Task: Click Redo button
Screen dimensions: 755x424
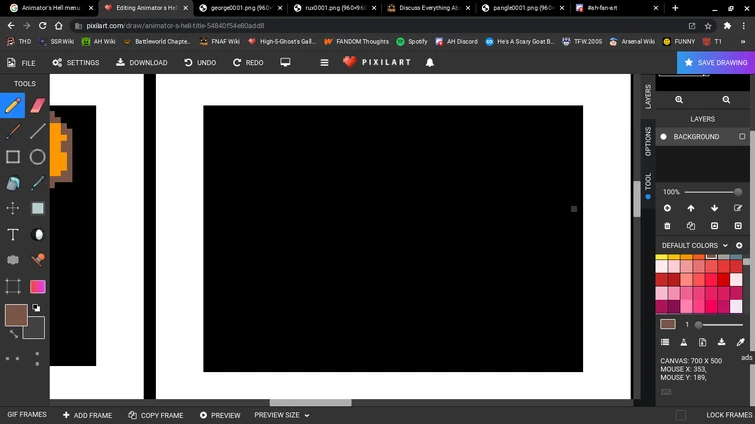Action: (x=248, y=63)
